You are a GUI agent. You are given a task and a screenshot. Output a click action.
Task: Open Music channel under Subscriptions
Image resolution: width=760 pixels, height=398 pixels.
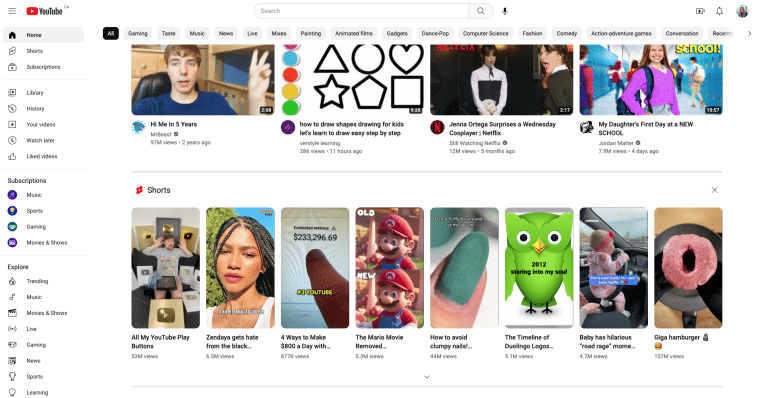pyautogui.click(x=43, y=195)
